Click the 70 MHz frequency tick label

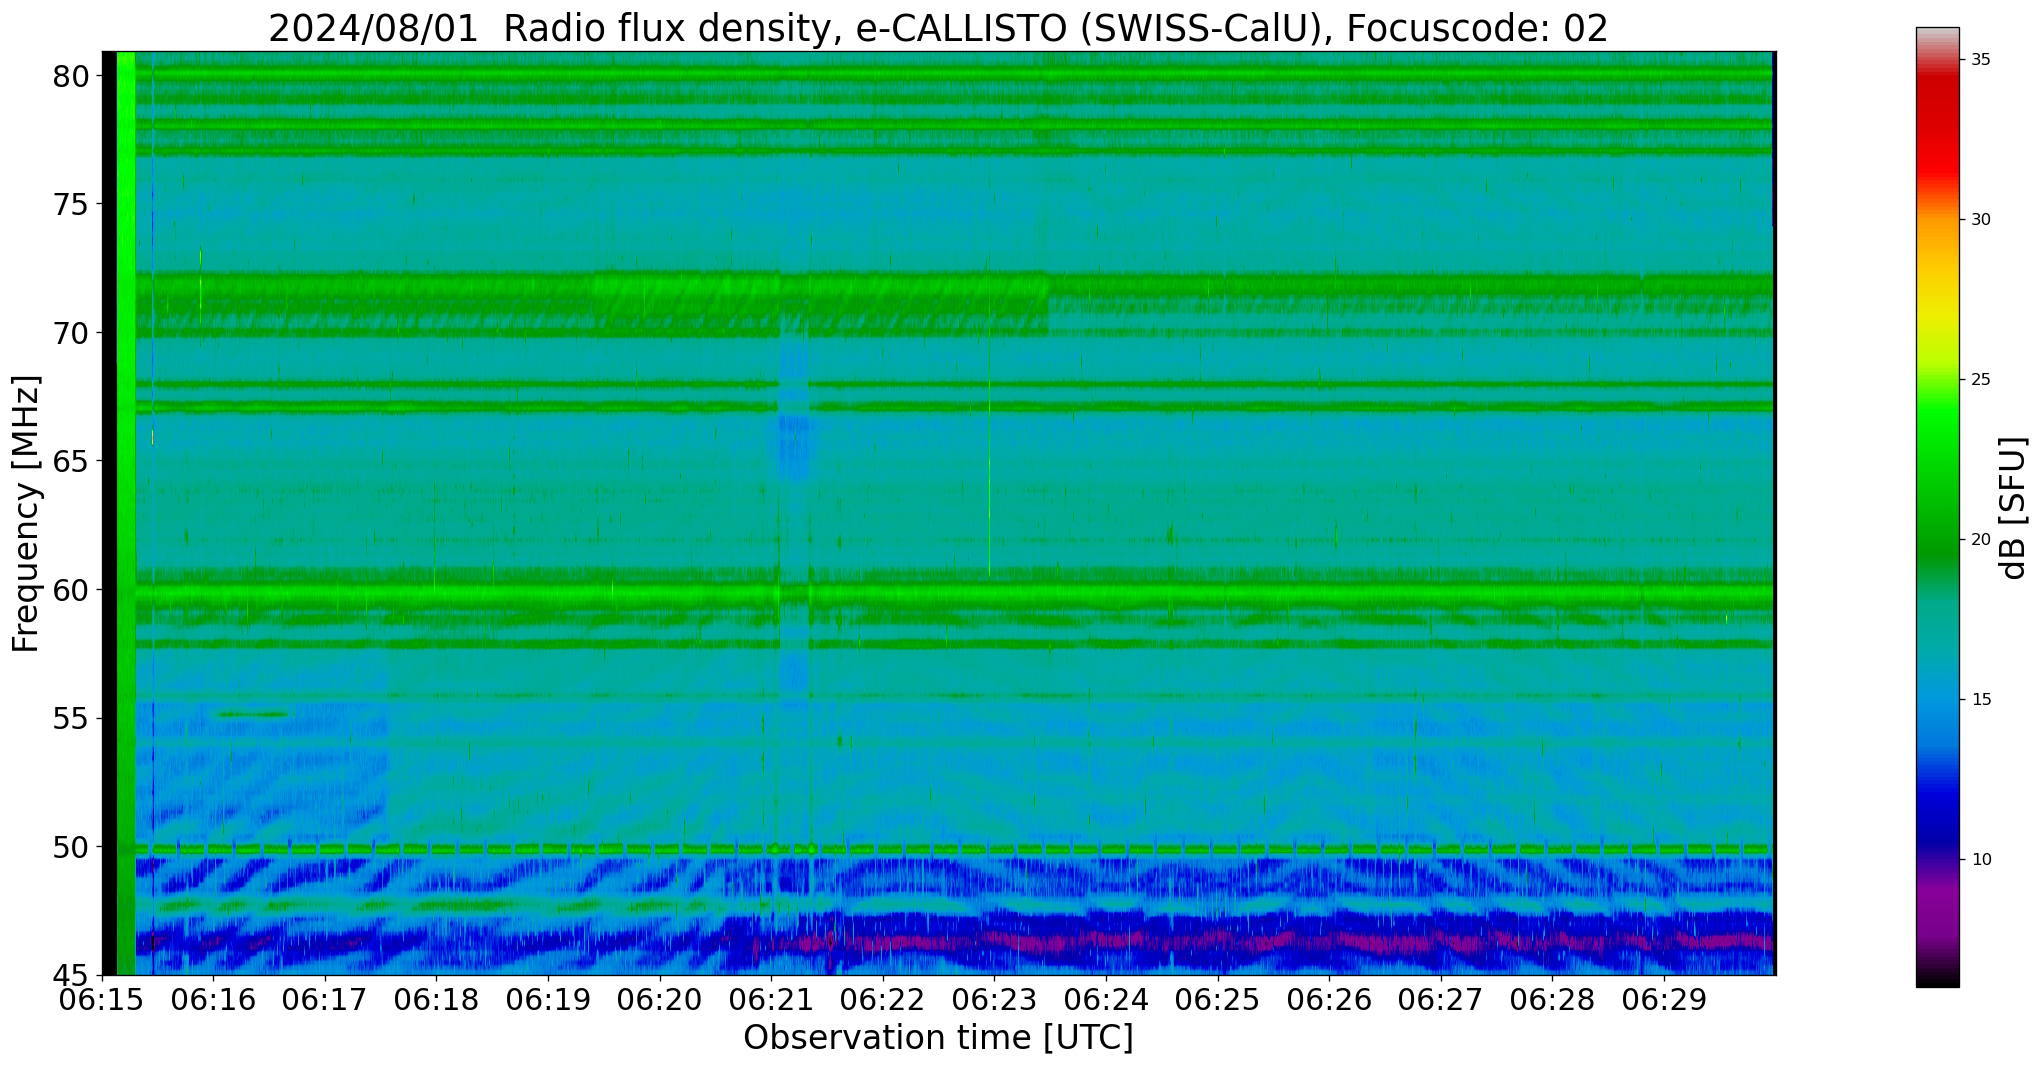click(x=71, y=333)
